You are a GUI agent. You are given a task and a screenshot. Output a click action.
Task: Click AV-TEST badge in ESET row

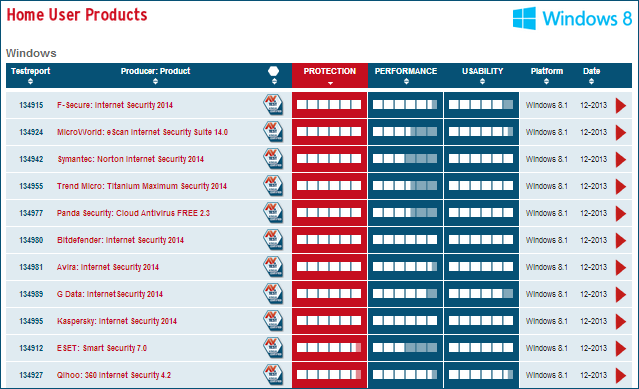(x=273, y=347)
